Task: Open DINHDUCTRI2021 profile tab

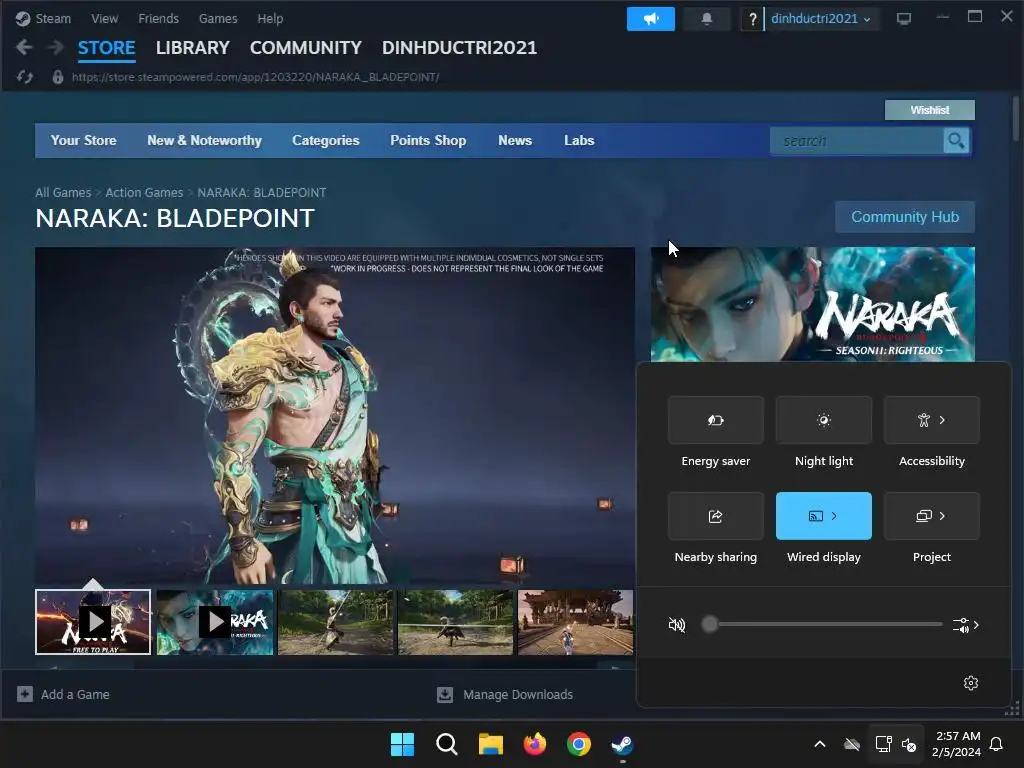Action: click(460, 48)
